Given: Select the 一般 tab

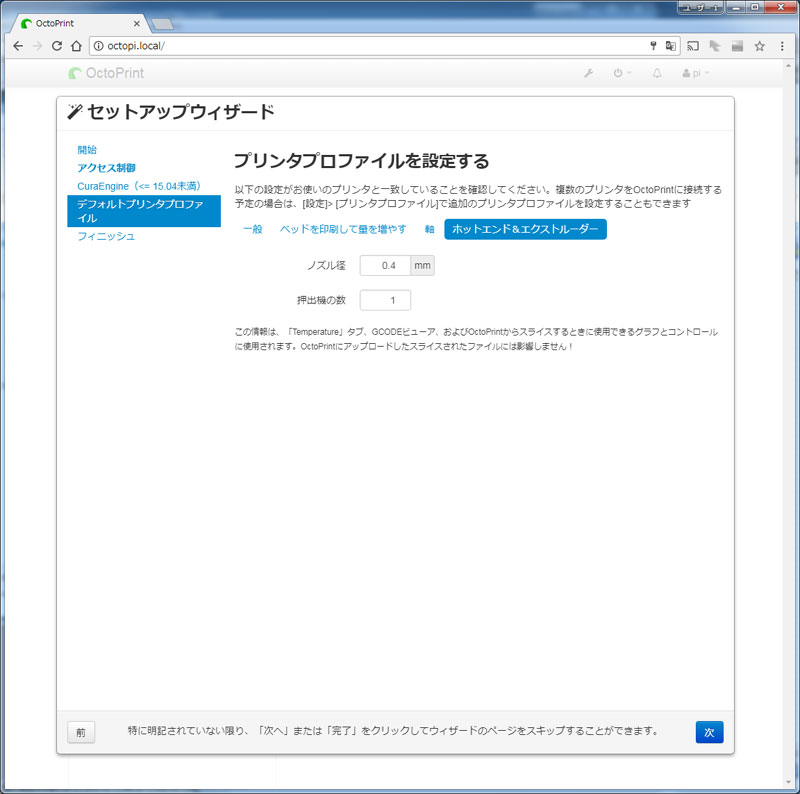Looking at the screenshot, I should tap(253, 229).
